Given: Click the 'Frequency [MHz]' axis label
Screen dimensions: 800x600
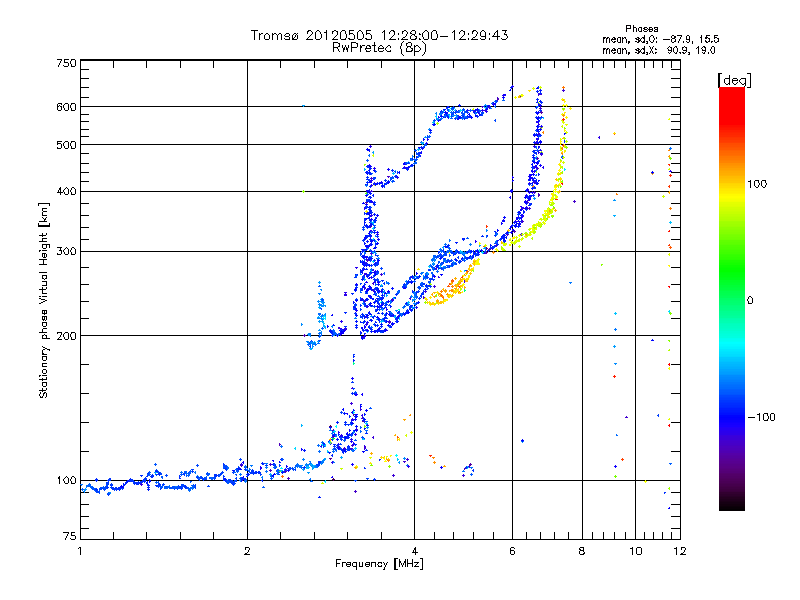Looking at the screenshot, I should click(x=379, y=564).
